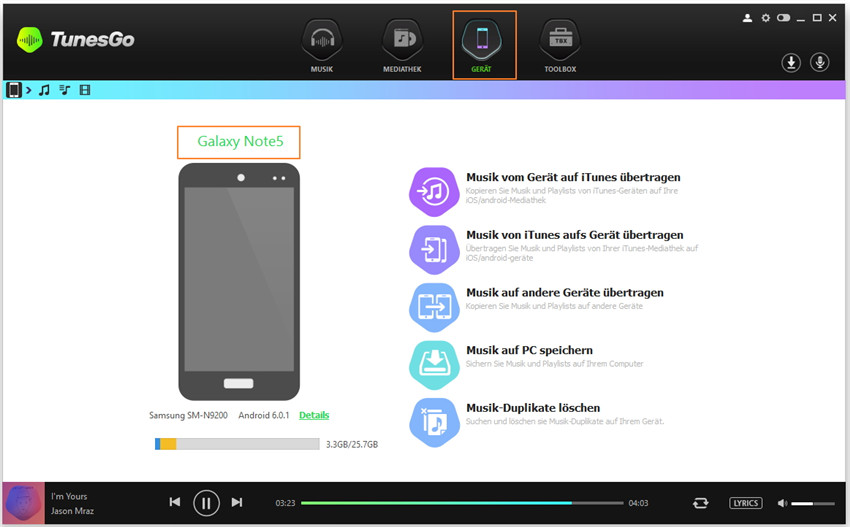Image resolution: width=850 pixels, height=527 pixels.
Task: Click the total duration 04:03
Action: [638, 503]
